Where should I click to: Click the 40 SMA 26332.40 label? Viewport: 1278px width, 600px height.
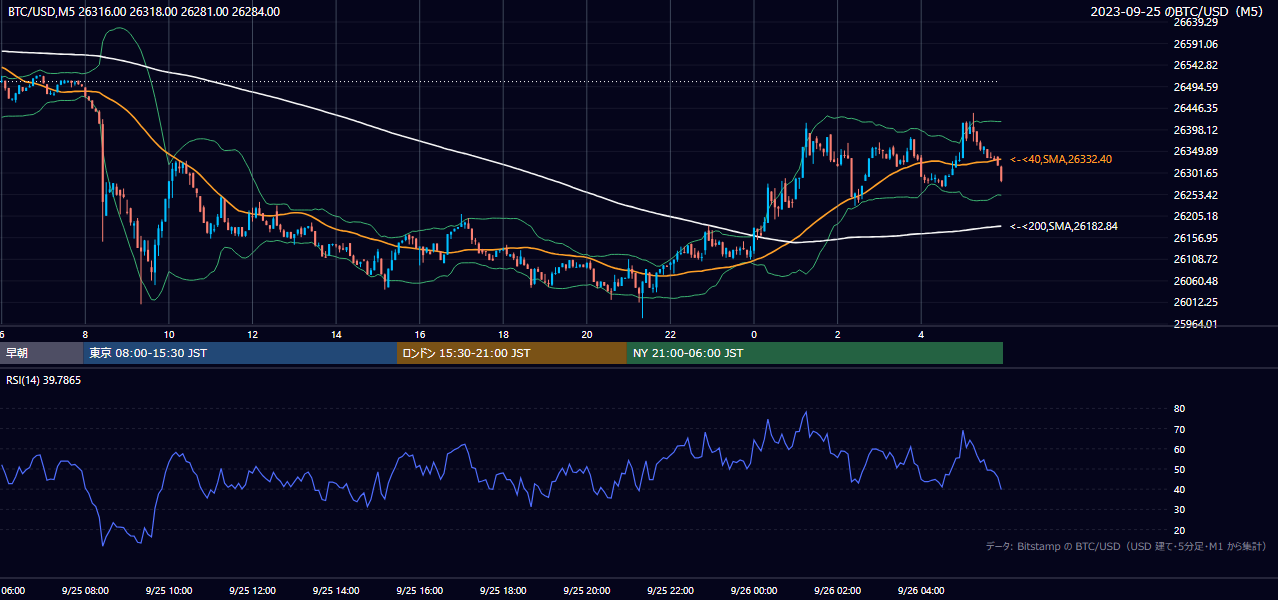click(1061, 159)
